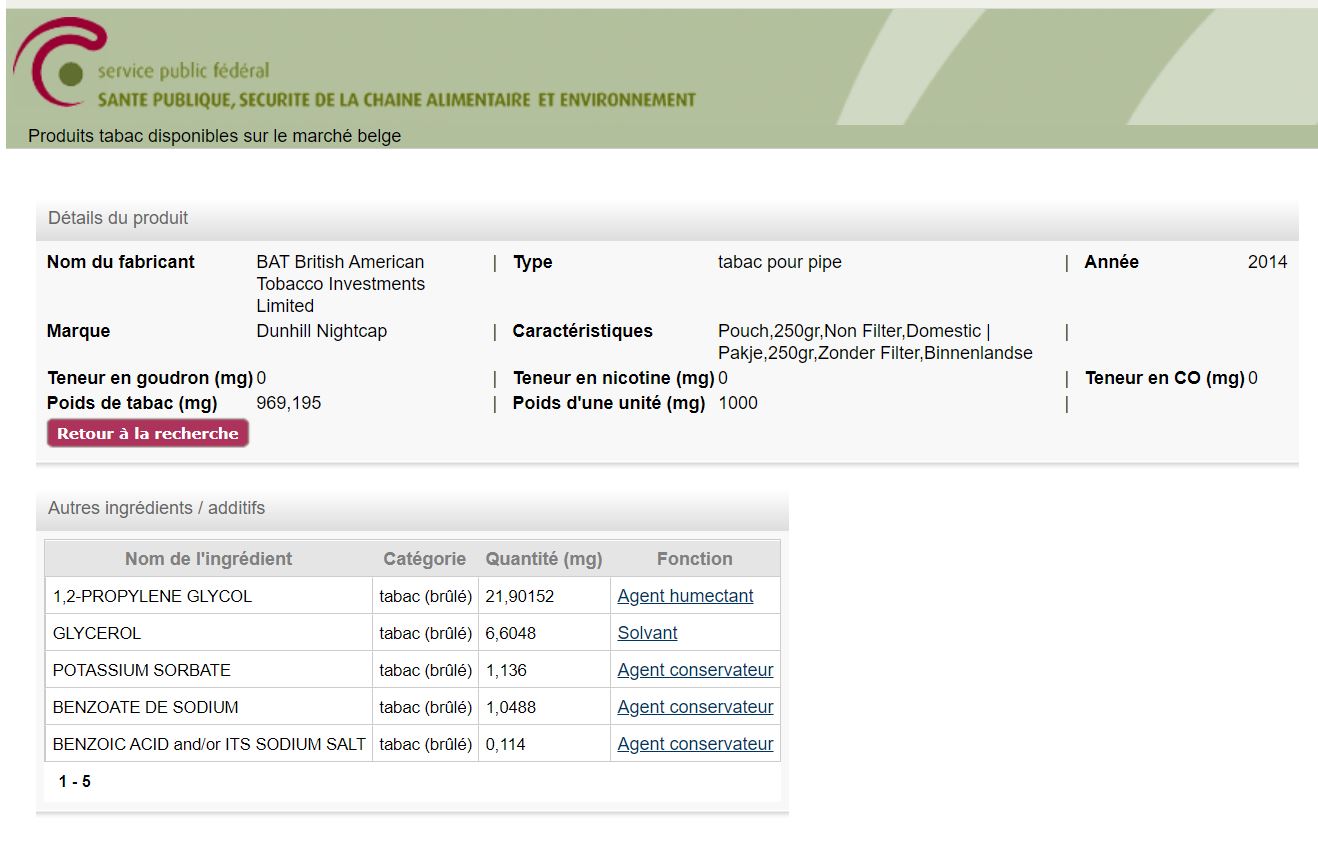Click Produits tabac disponibles sur le marché belge
The width and height of the screenshot is (1318, 858).
click(x=214, y=136)
